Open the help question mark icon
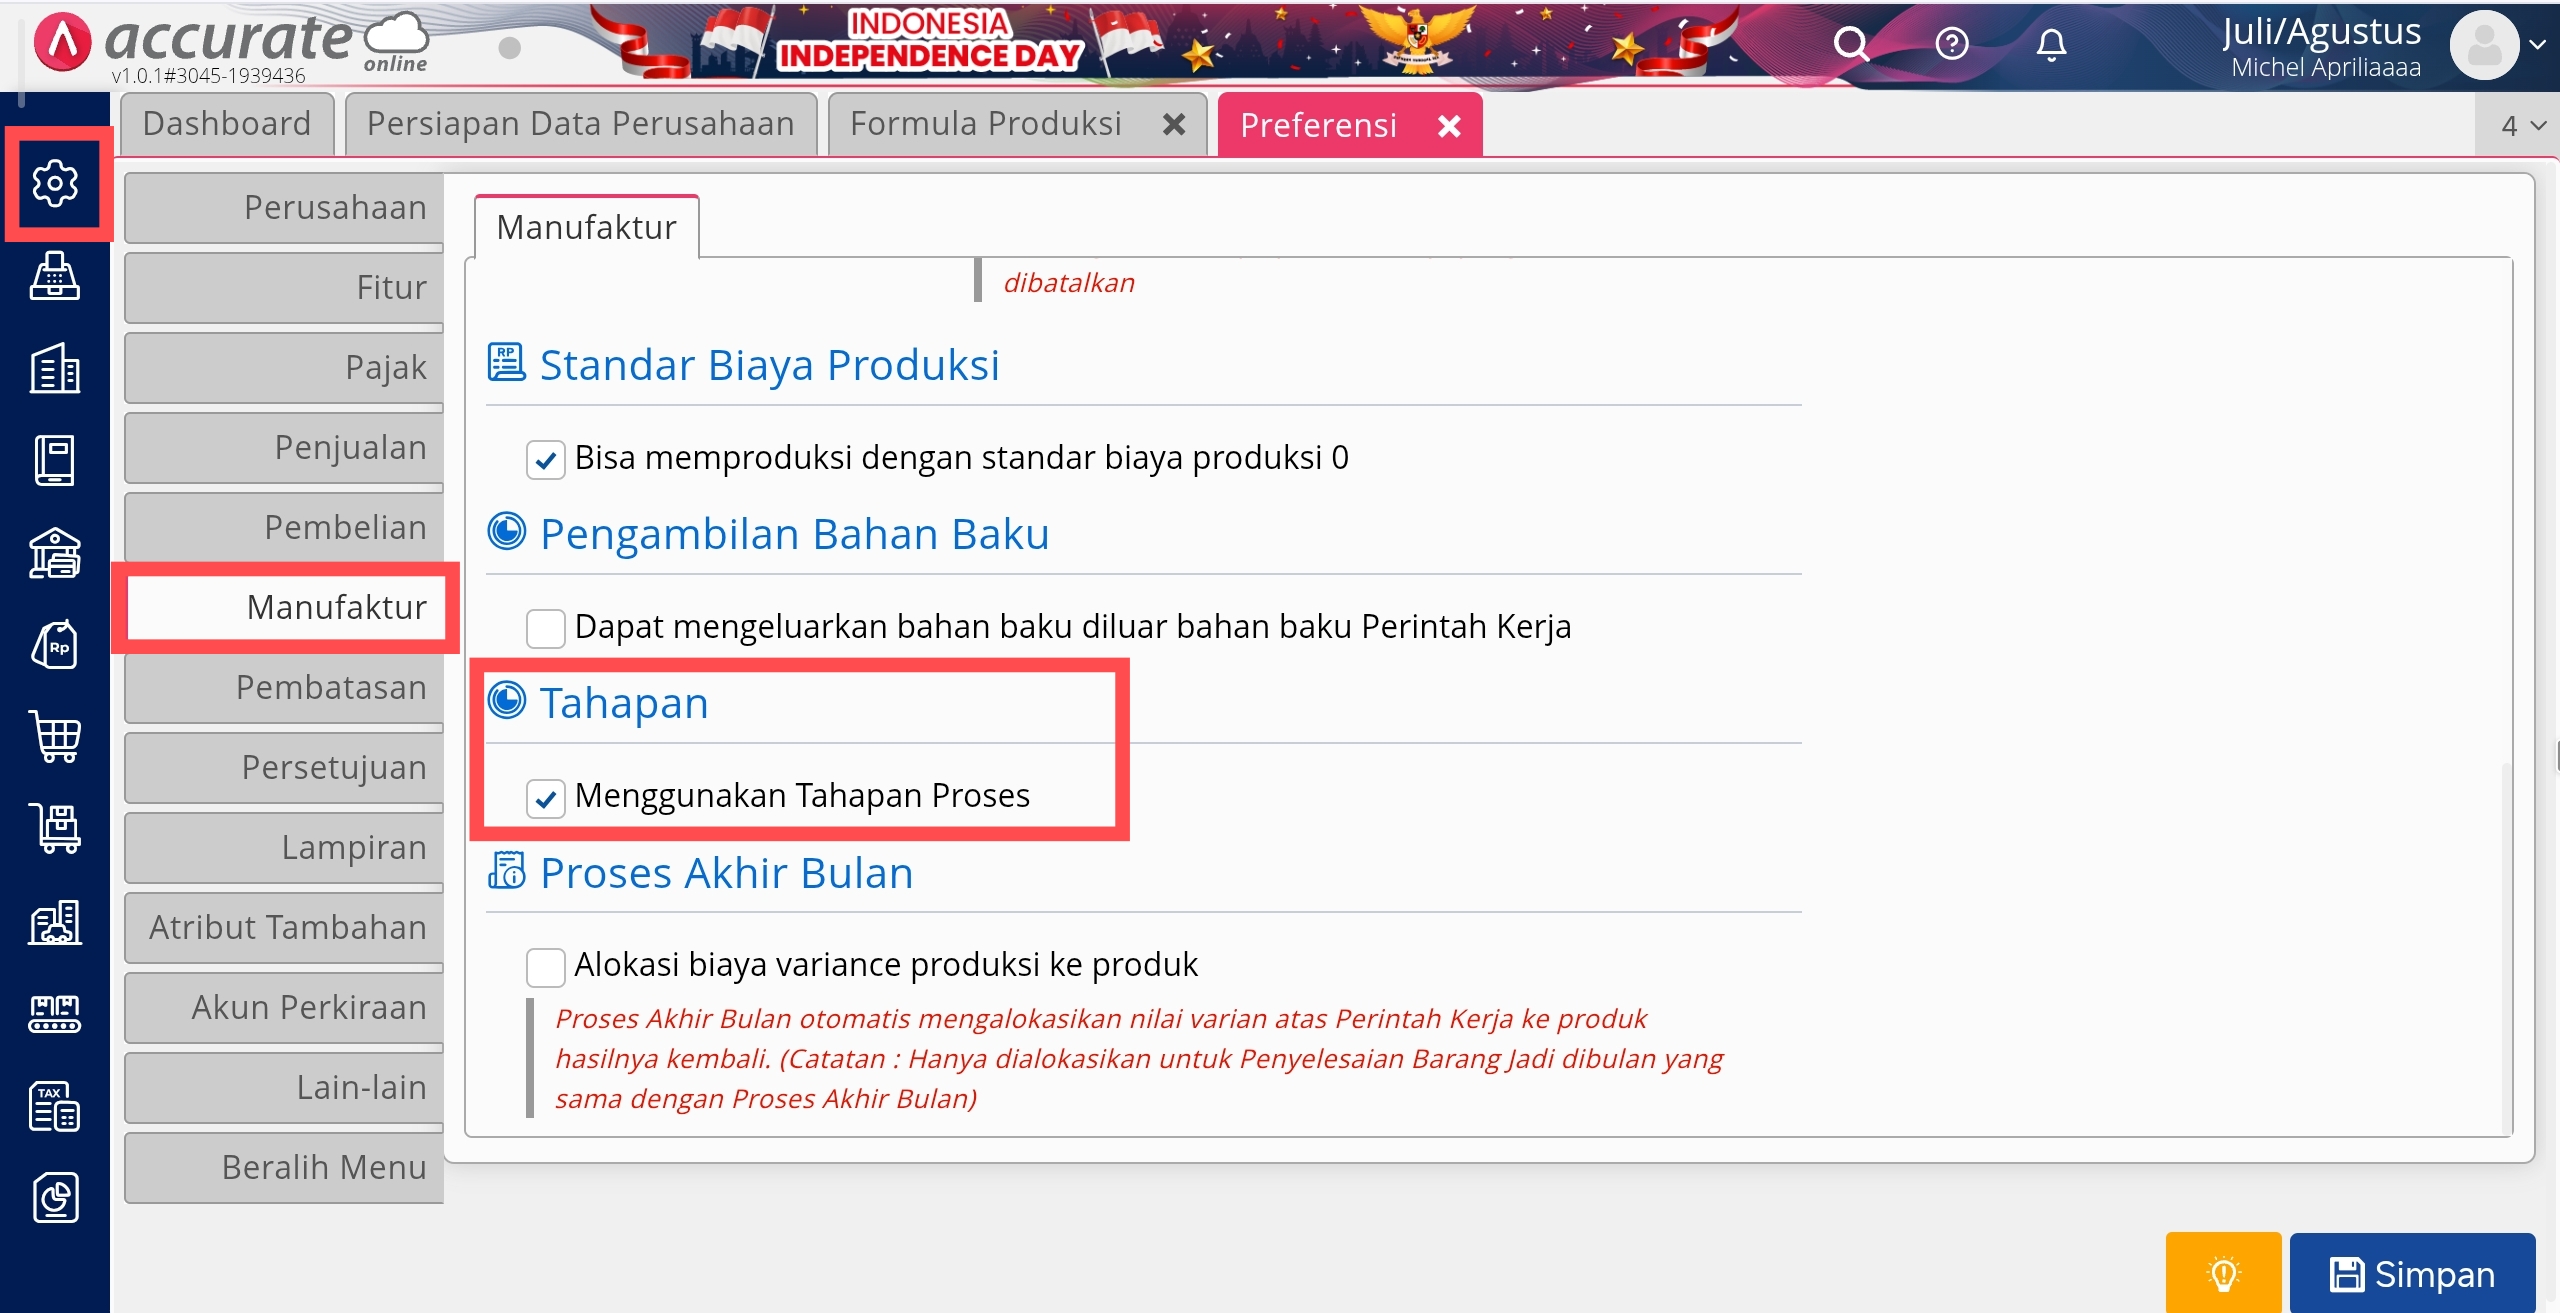Screen dimensions: 2560x1313 pyautogui.click(x=1951, y=44)
